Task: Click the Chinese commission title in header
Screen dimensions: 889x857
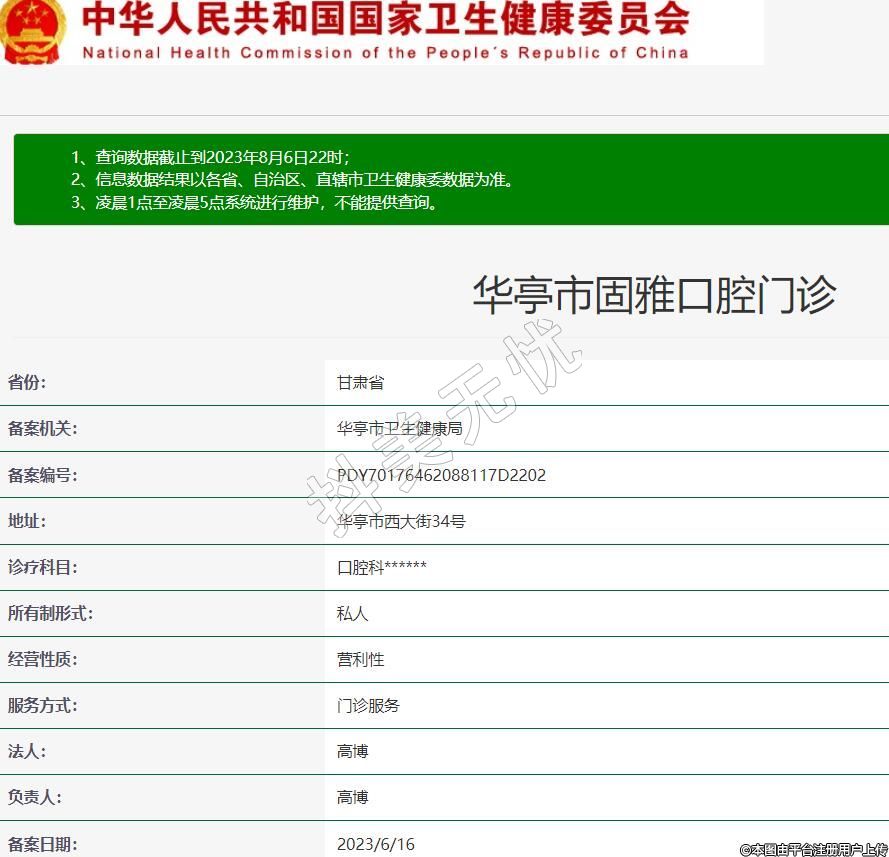Action: click(x=385, y=18)
